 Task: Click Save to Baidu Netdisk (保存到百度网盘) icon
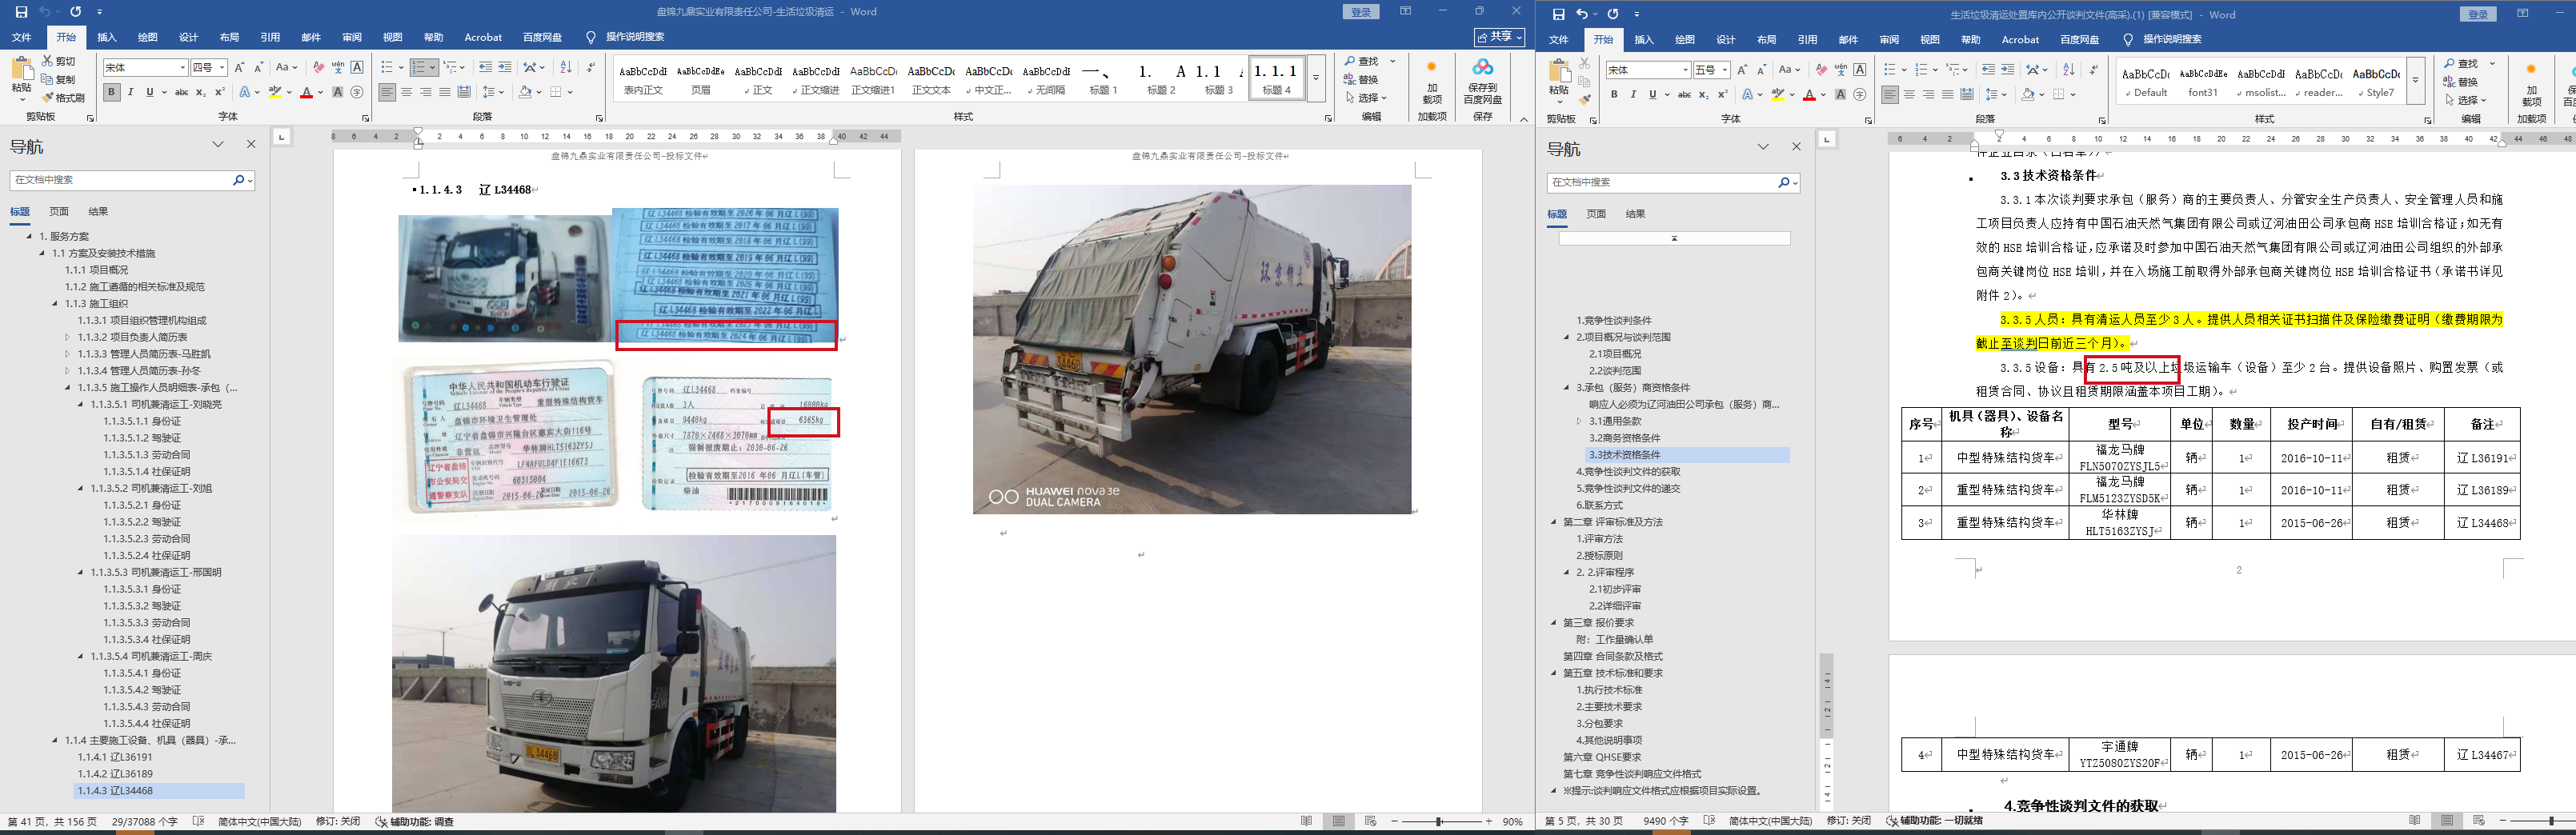click(1483, 81)
